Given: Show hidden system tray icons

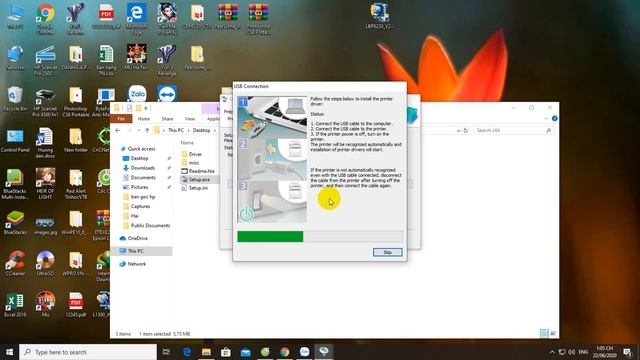Looking at the screenshot, I should [552, 352].
